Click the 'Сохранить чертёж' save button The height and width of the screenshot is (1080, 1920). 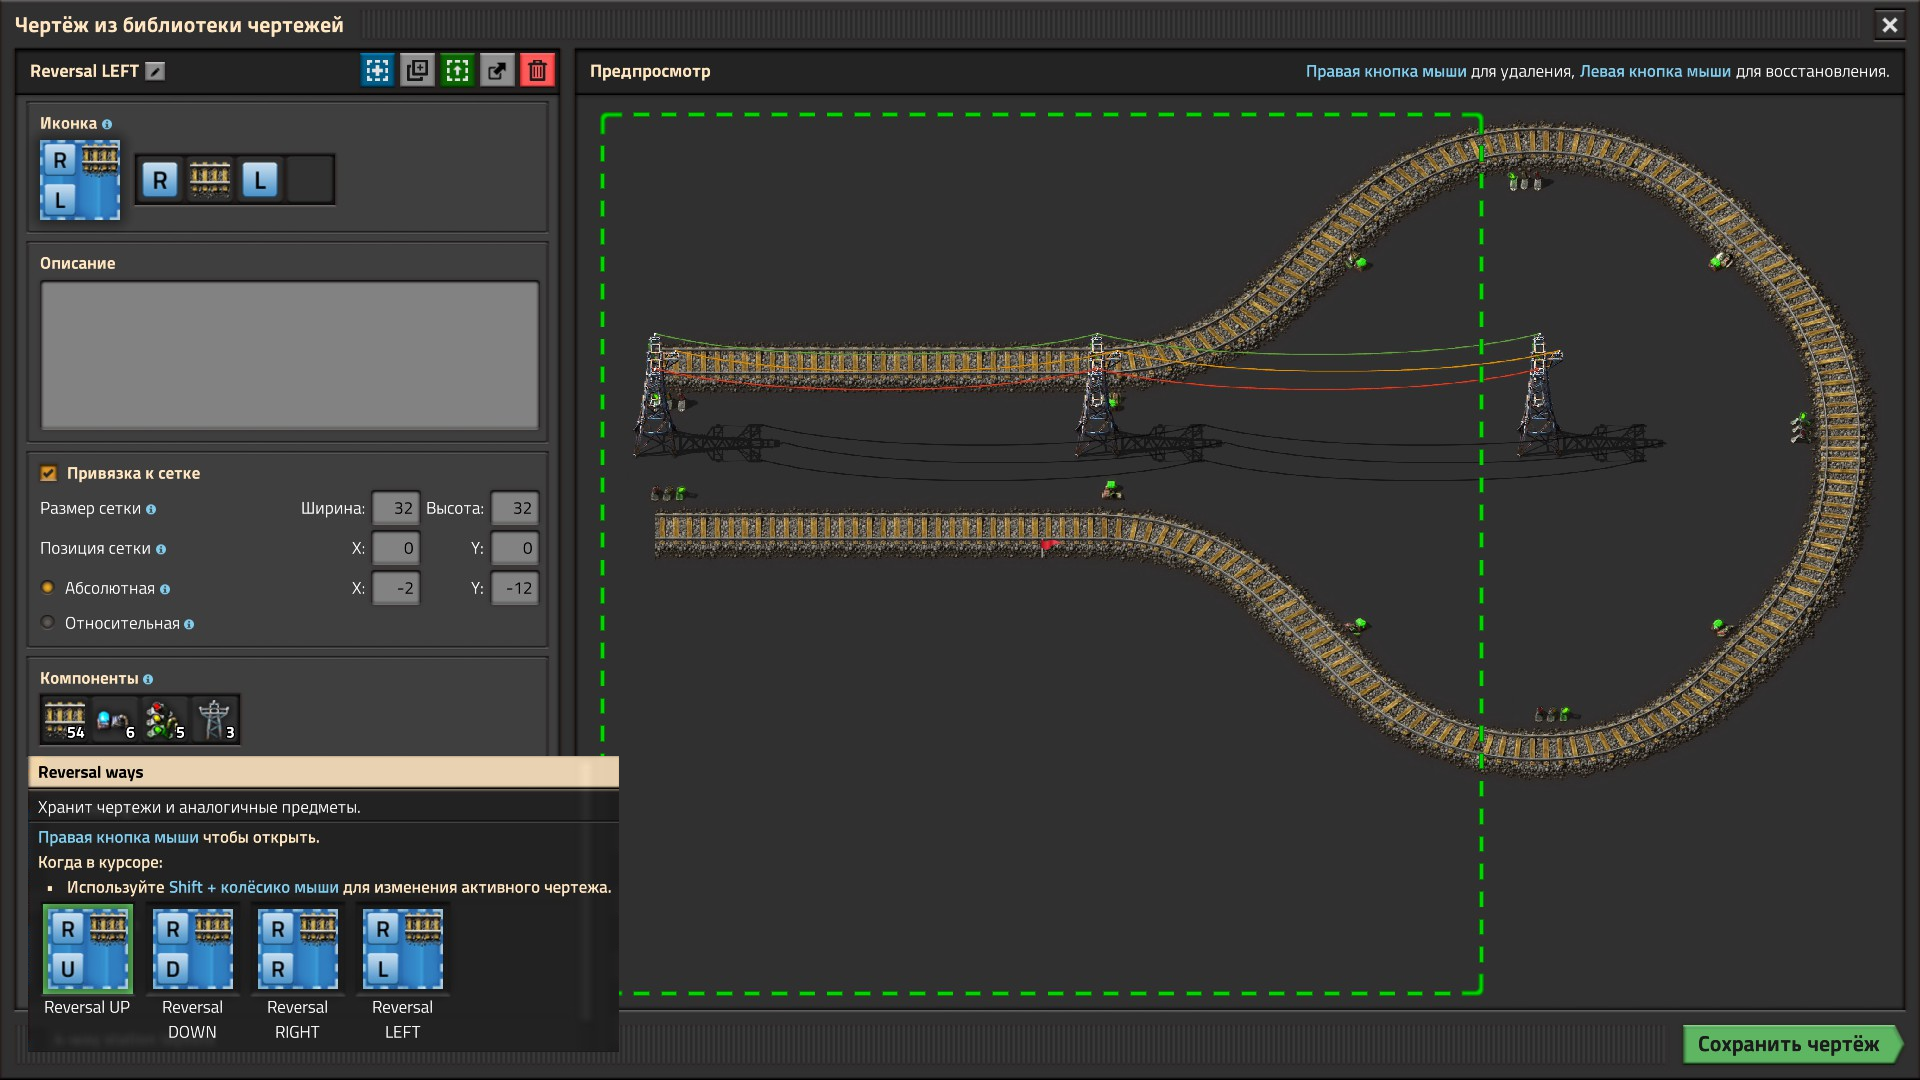[1789, 1044]
